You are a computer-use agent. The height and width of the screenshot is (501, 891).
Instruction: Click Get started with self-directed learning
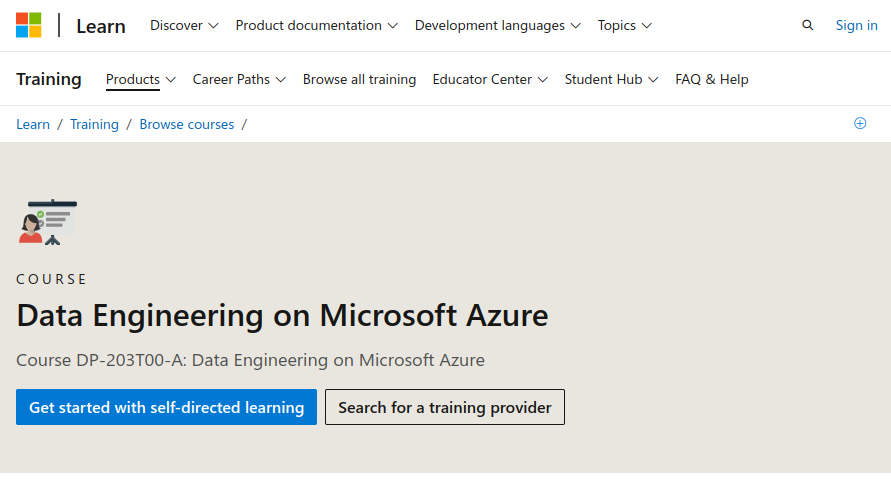coord(166,407)
